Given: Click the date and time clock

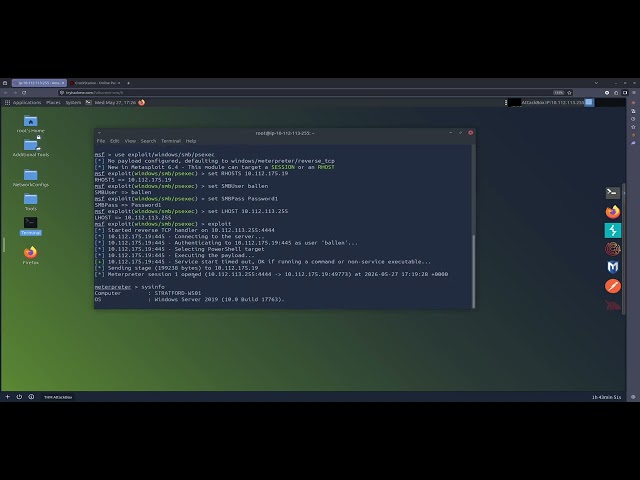Looking at the screenshot, I should tap(115, 102).
